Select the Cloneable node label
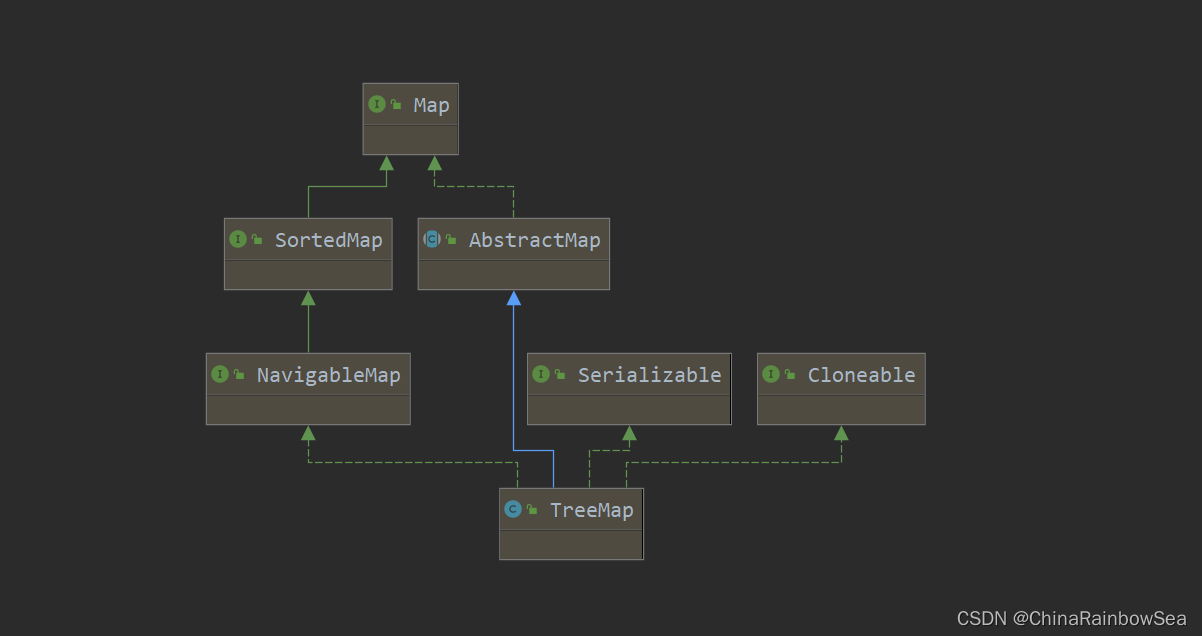The height and width of the screenshot is (636, 1202). (x=861, y=375)
